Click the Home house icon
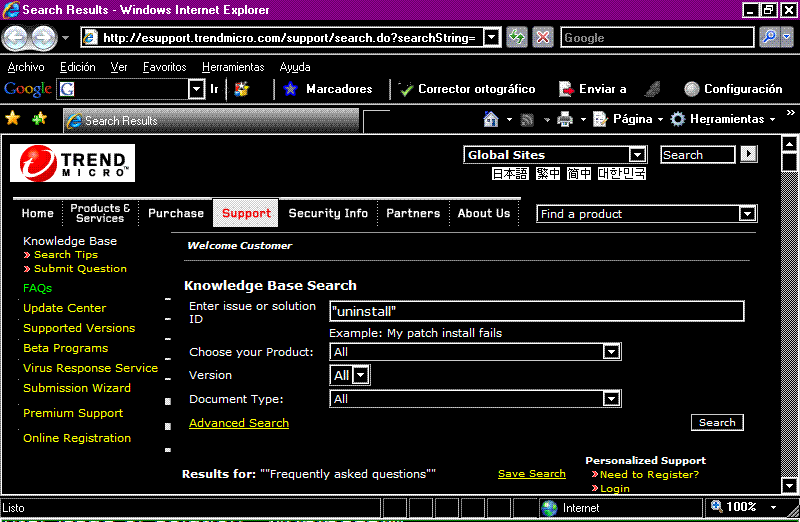The height and width of the screenshot is (522, 800). click(490, 119)
